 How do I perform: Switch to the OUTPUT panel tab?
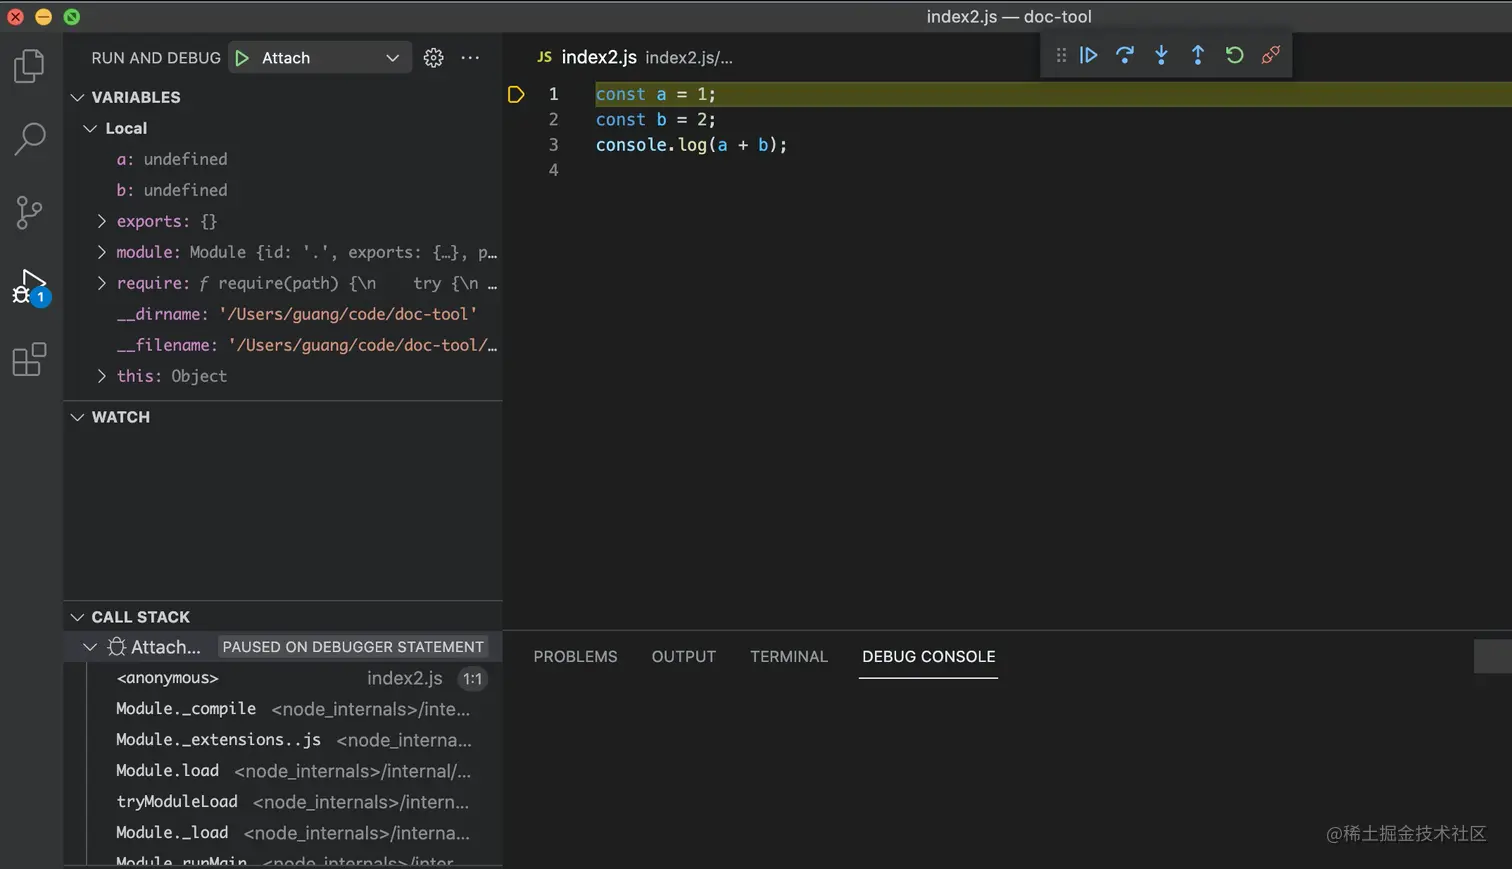[684, 656]
